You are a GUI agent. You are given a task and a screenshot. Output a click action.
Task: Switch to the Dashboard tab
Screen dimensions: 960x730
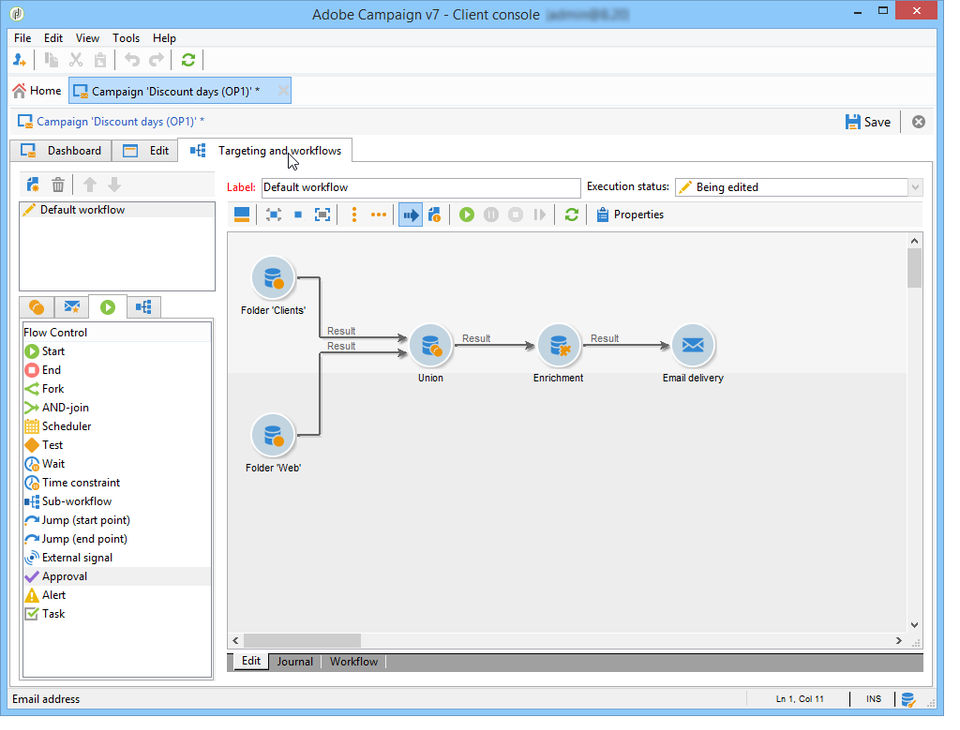tap(61, 151)
